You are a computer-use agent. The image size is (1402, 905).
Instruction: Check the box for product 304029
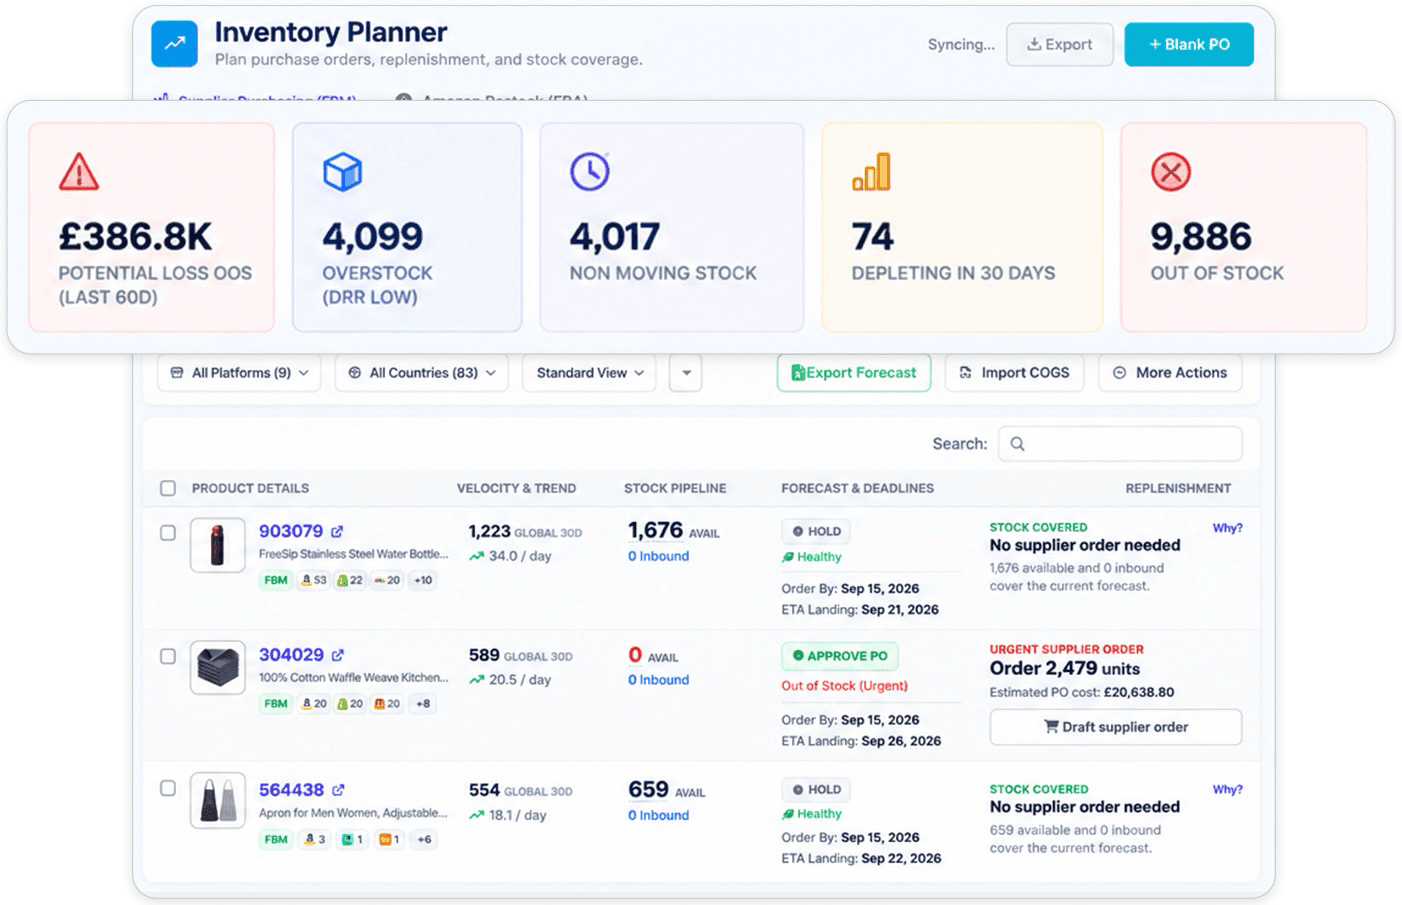(x=168, y=656)
